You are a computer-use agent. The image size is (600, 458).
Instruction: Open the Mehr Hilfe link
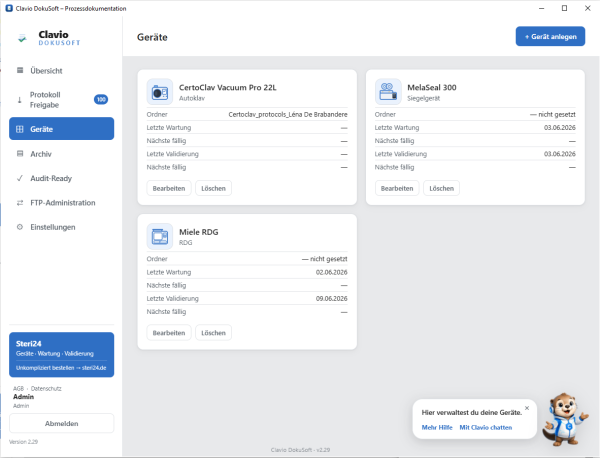coord(437,427)
